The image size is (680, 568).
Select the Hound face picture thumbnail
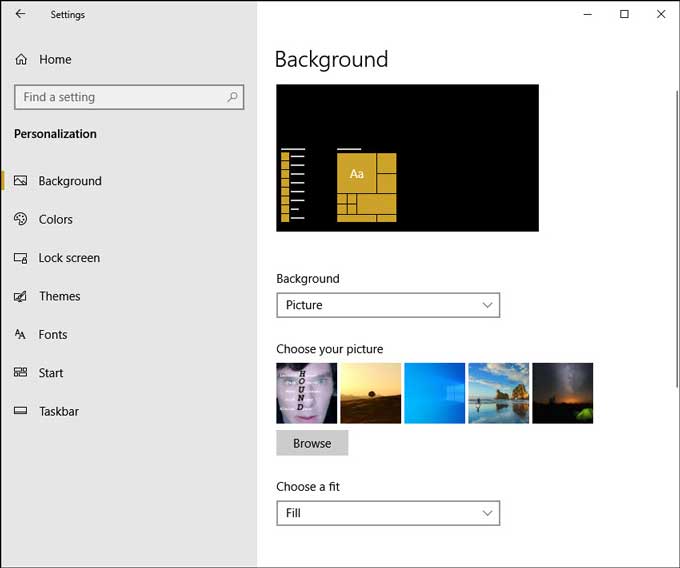point(307,393)
